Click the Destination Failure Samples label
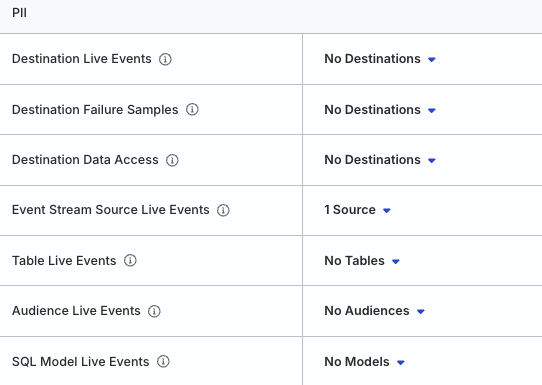542x385 pixels. pos(95,110)
